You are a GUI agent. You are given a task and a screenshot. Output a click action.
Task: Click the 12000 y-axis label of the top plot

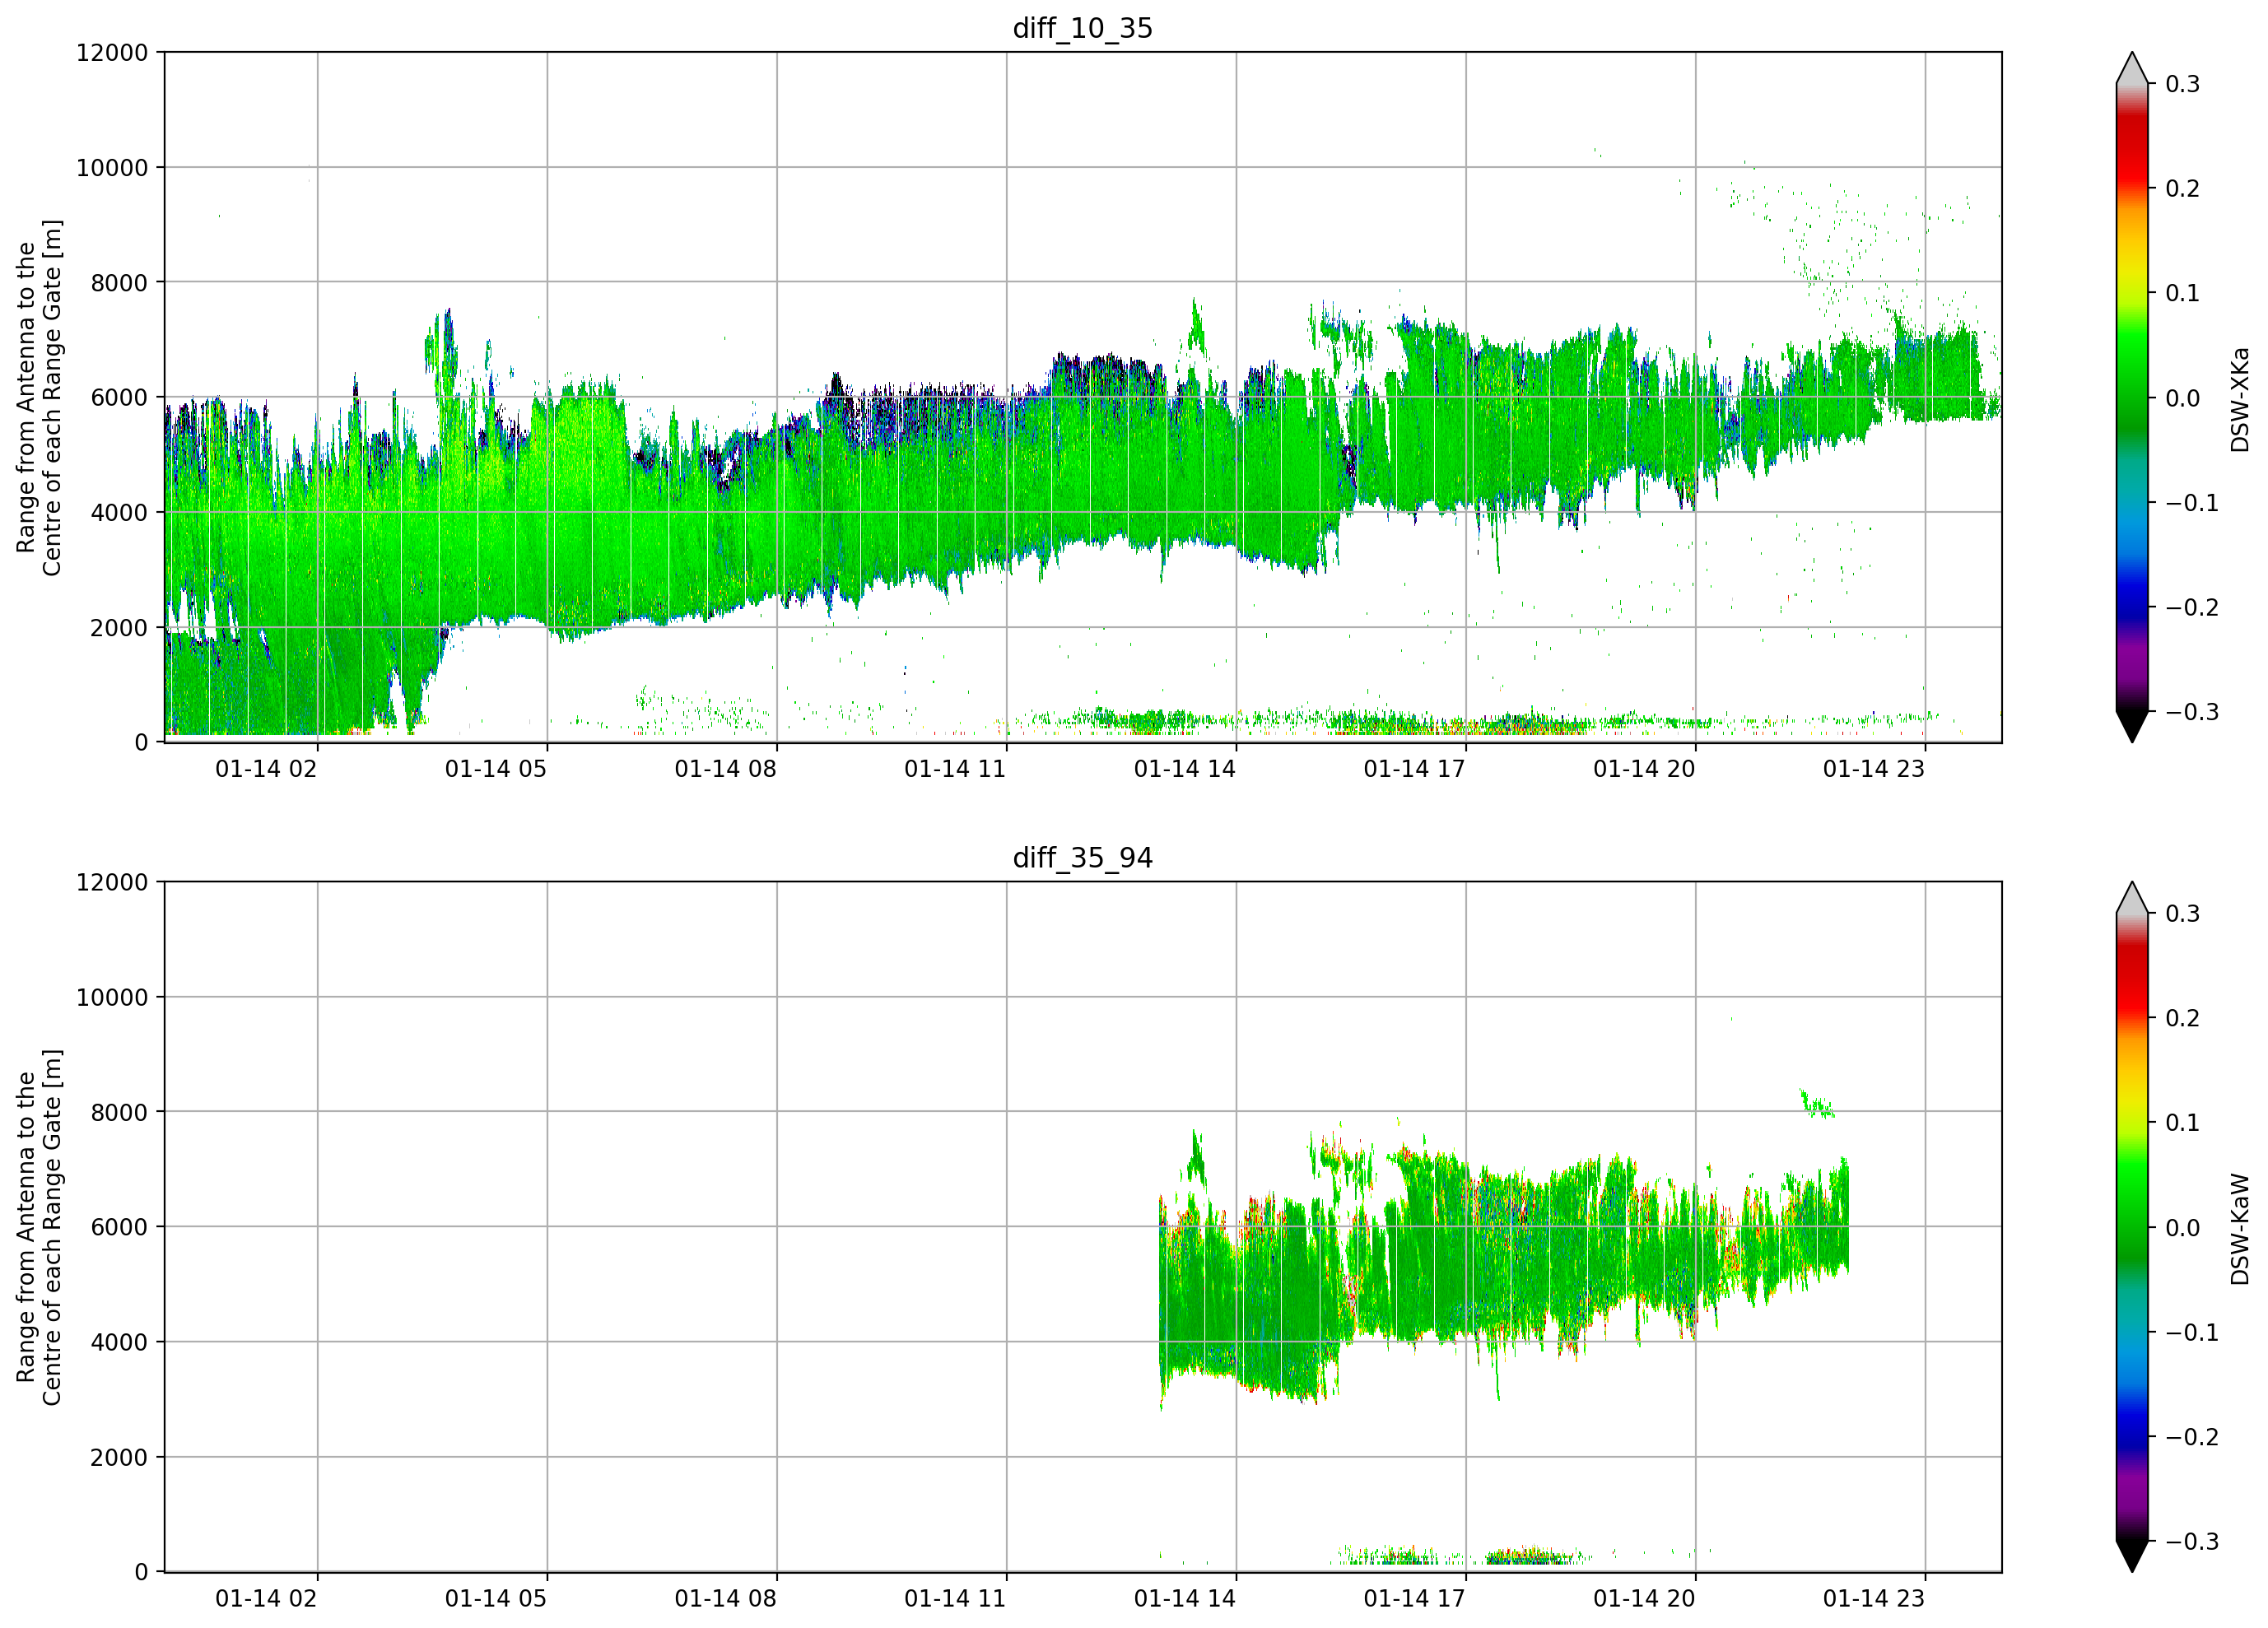click(x=112, y=52)
